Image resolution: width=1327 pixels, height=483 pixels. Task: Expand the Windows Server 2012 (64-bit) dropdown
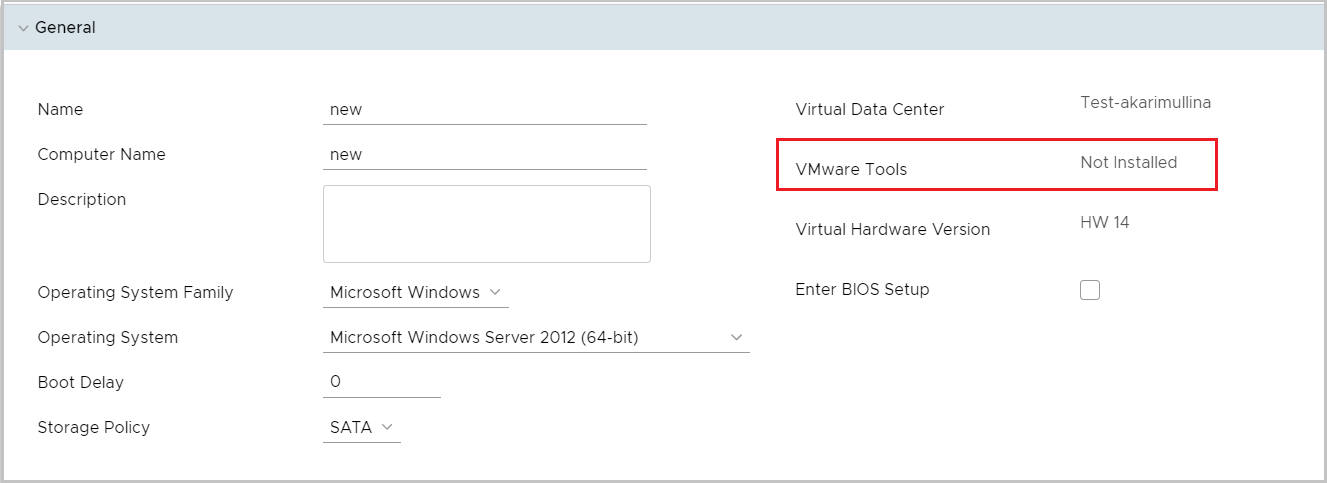536,338
